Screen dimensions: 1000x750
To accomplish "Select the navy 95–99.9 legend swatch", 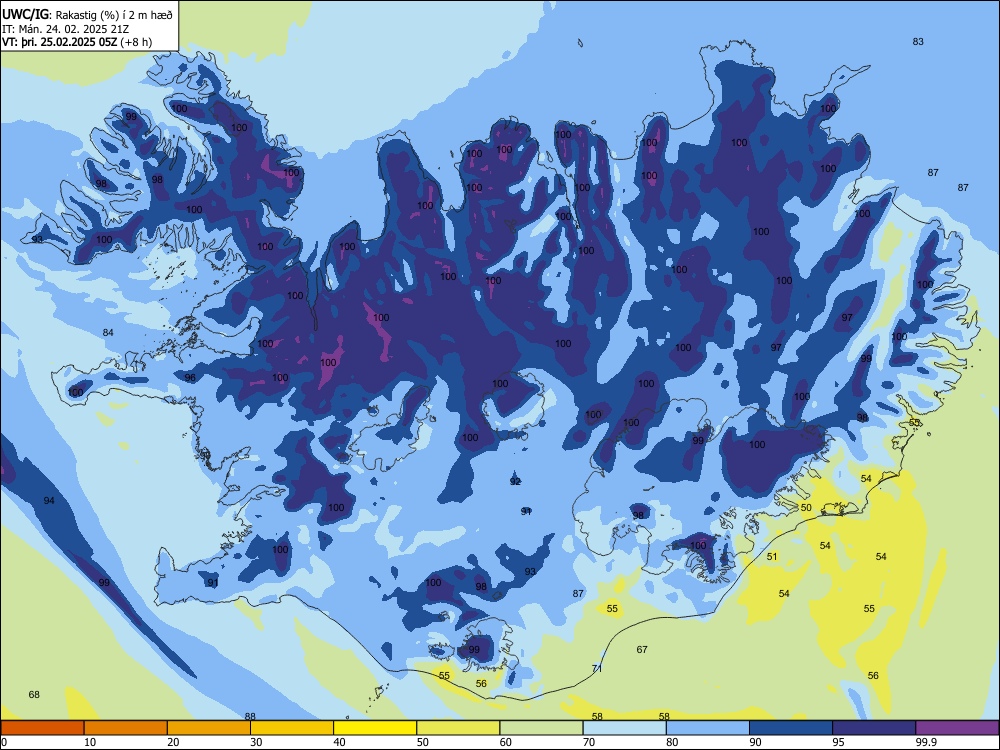I will 874,728.
